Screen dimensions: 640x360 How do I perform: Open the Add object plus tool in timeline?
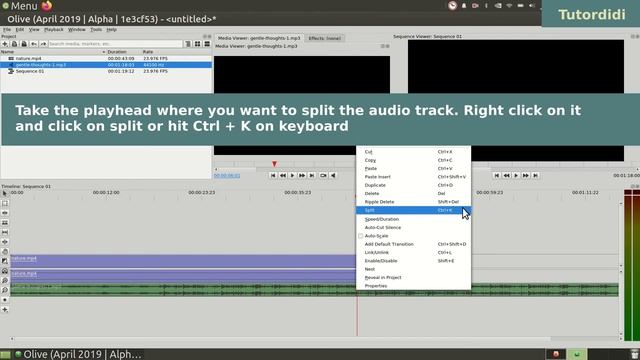pyautogui.click(x=5, y=310)
